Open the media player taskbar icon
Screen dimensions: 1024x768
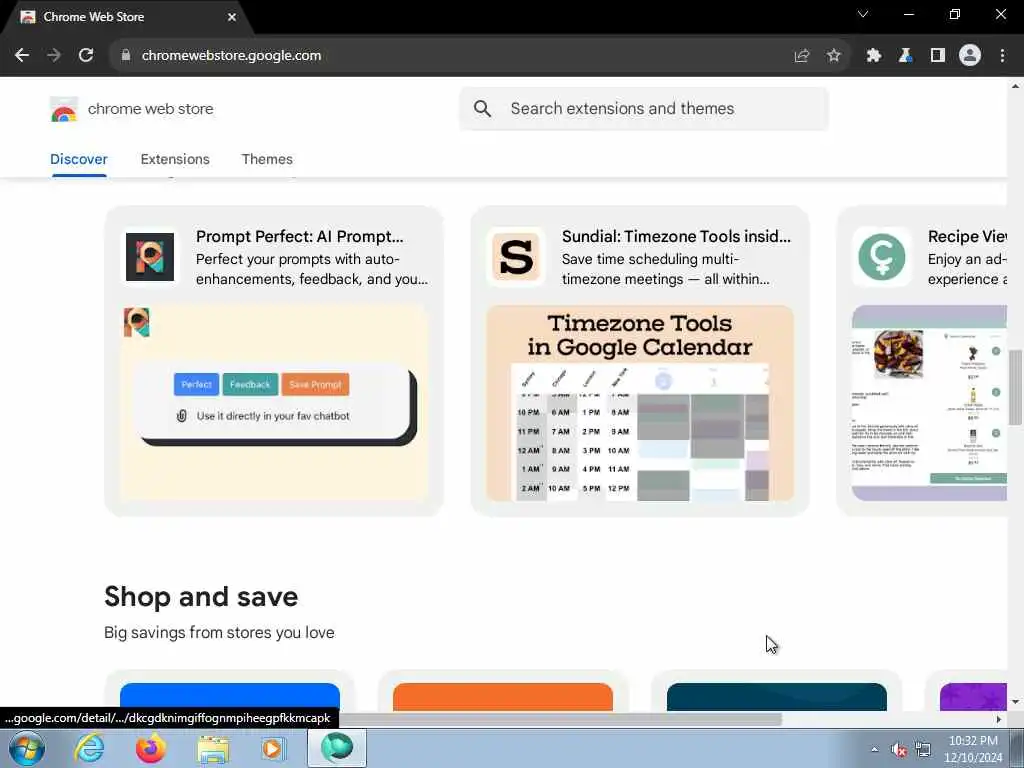274,748
